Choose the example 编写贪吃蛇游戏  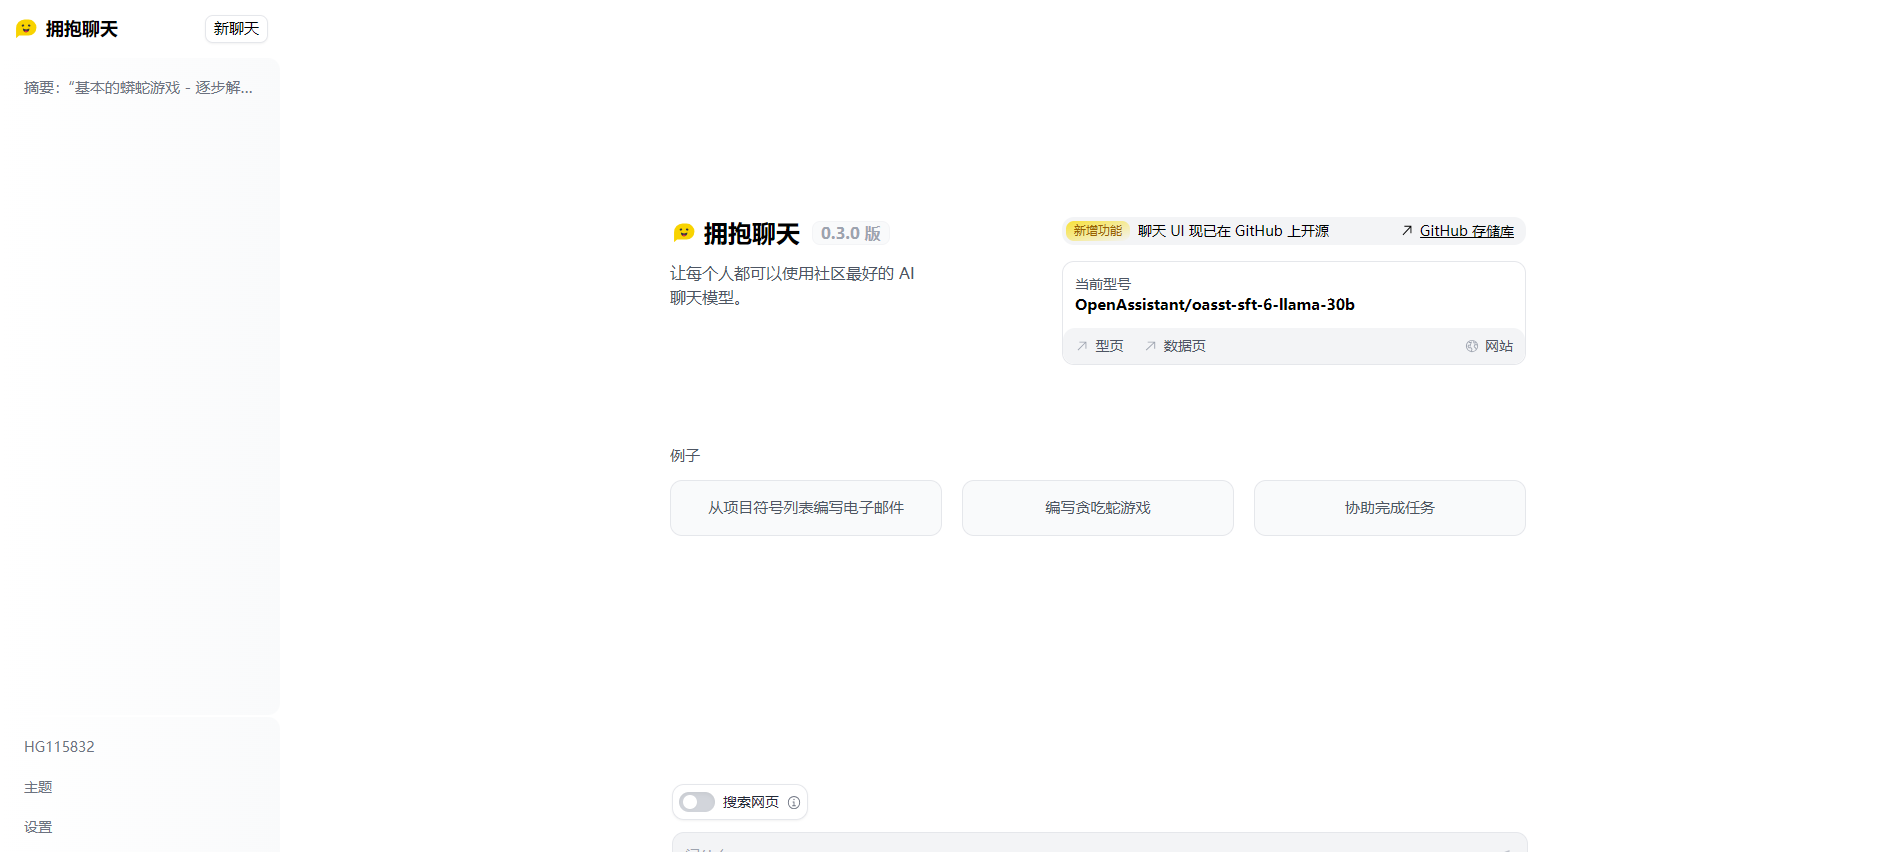pos(1098,508)
